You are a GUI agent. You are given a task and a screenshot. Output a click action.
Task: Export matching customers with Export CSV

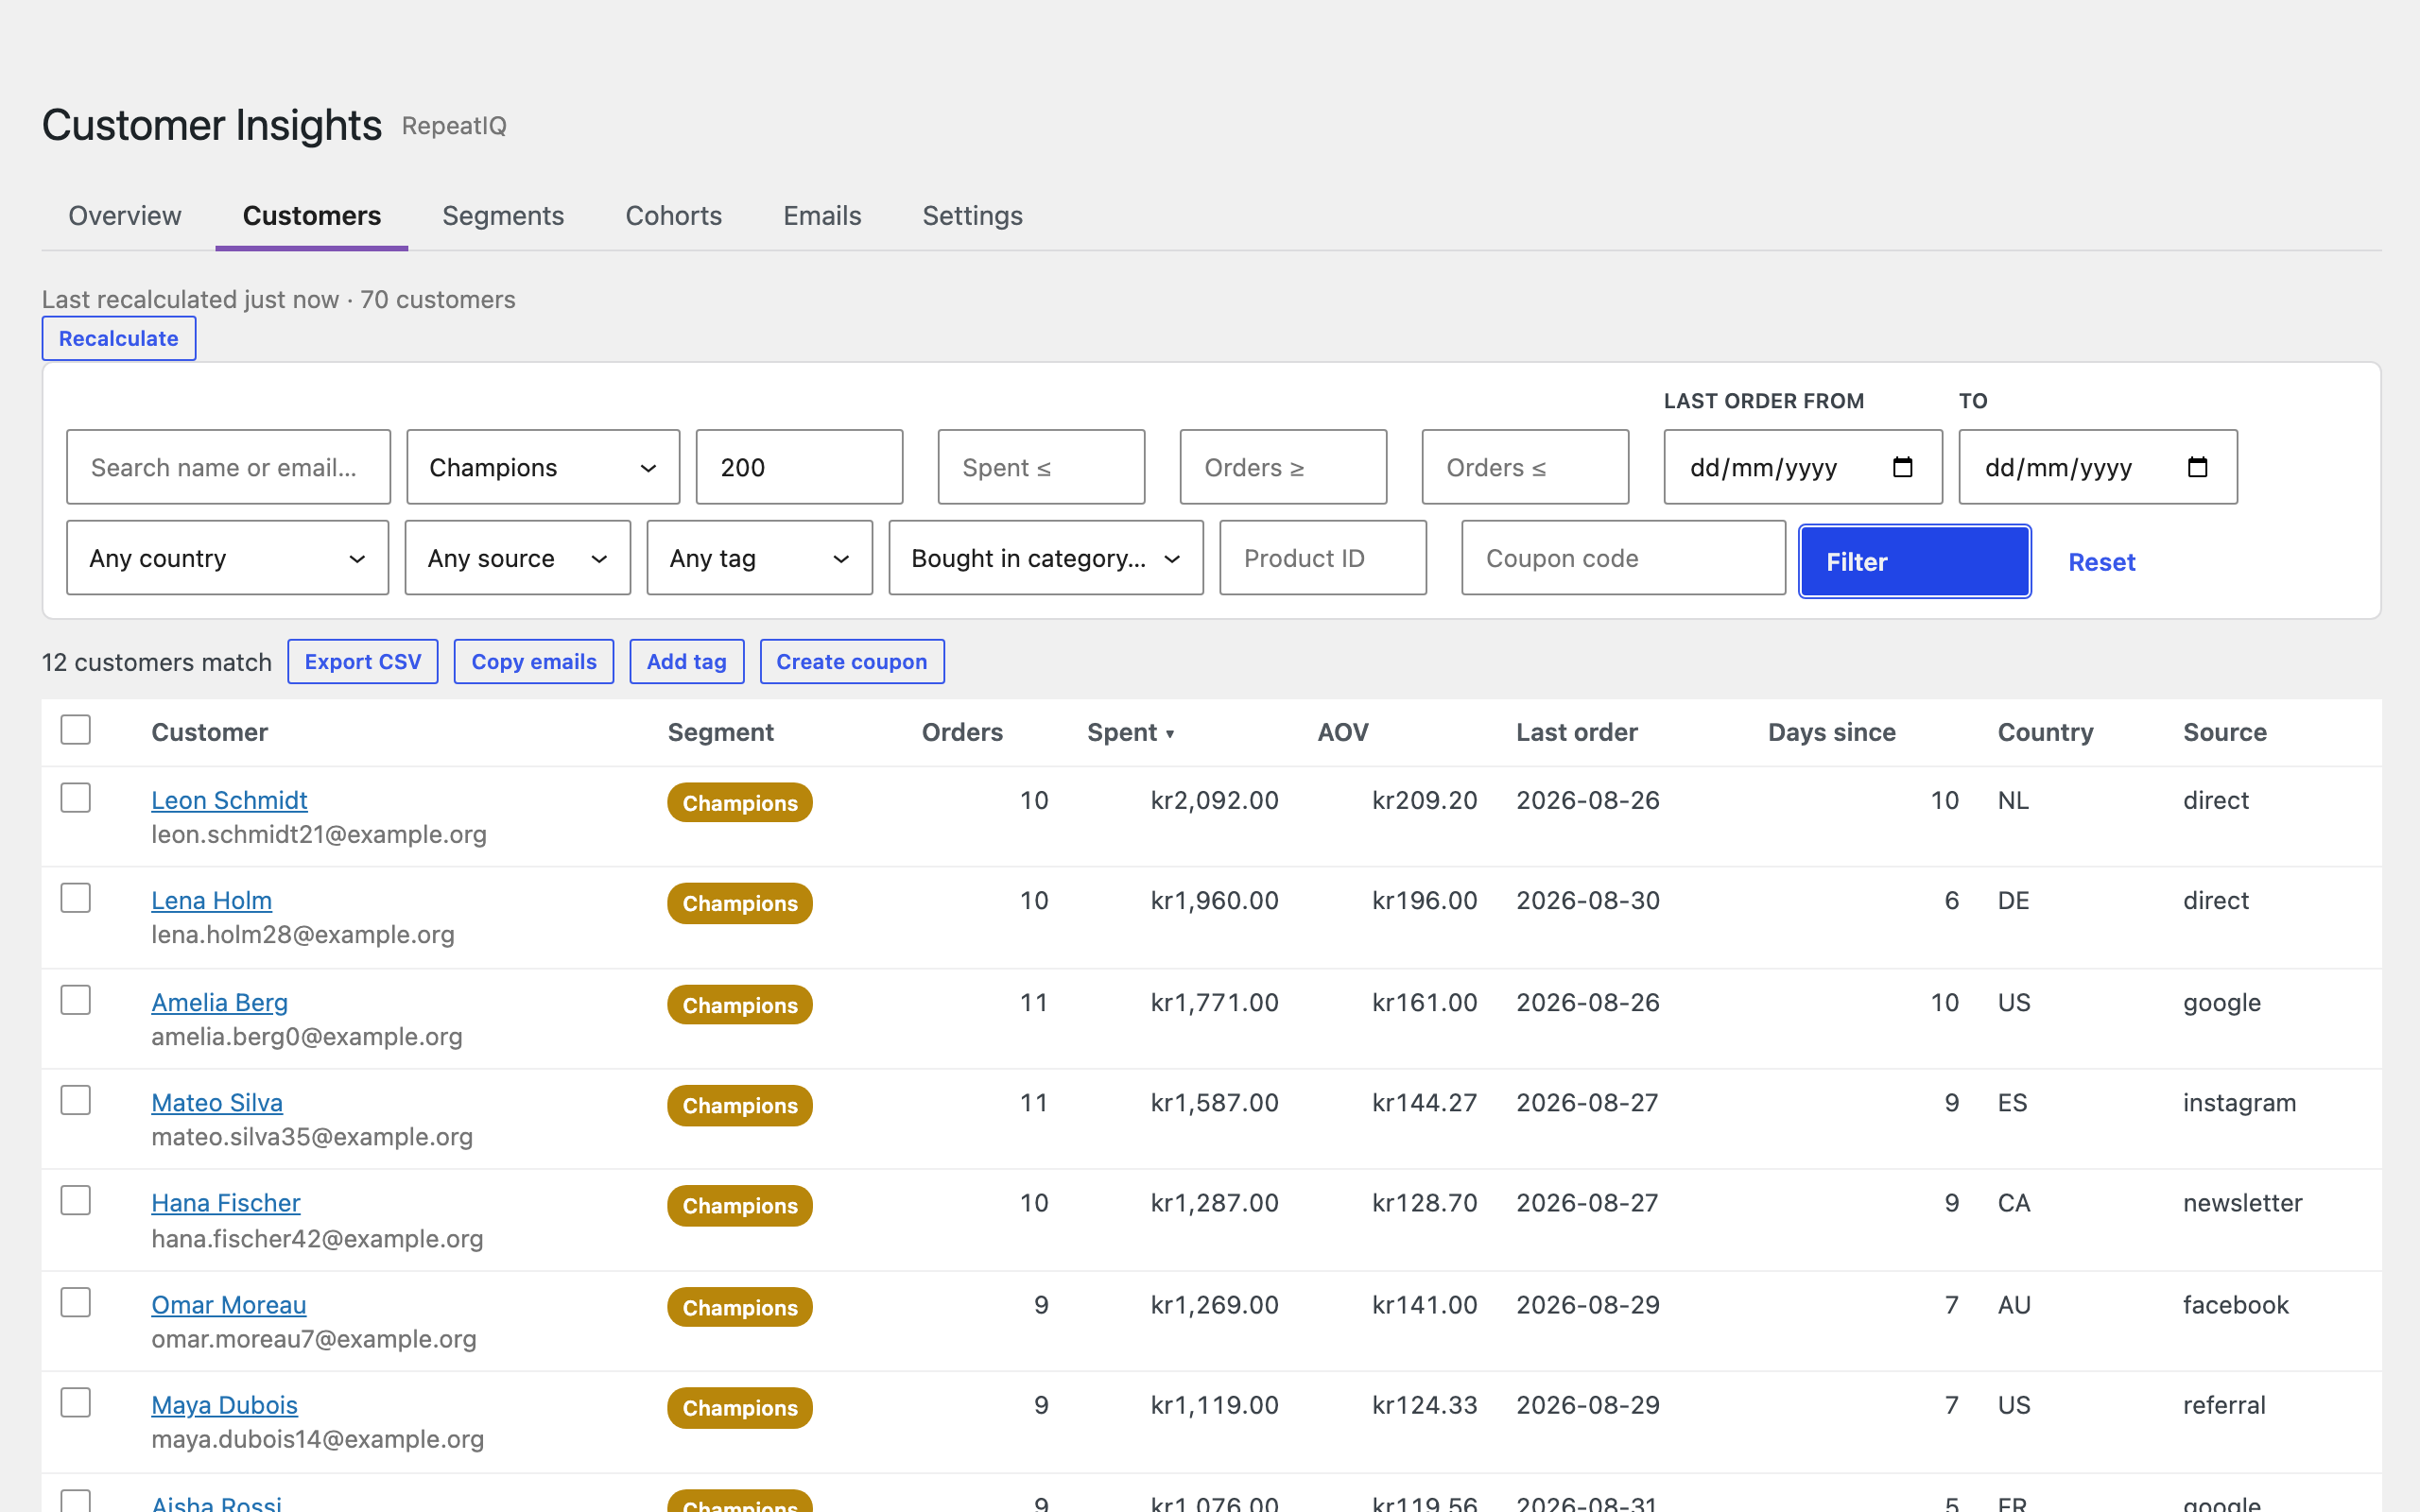[x=363, y=662]
